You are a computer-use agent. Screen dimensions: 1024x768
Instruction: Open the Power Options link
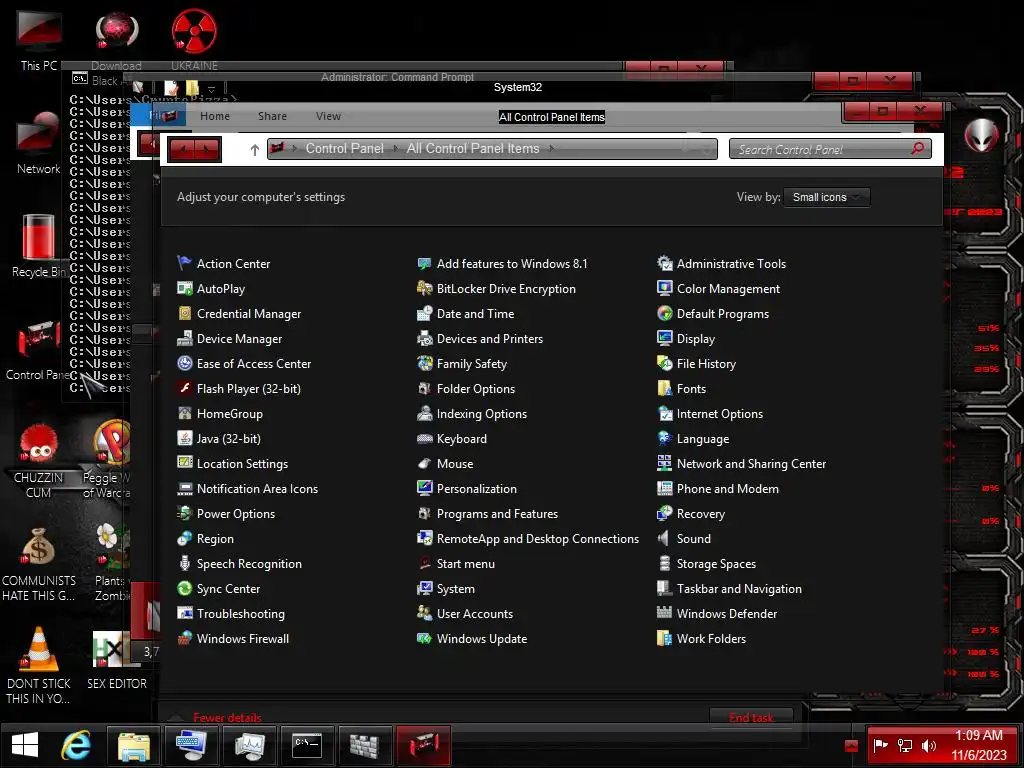(236, 514)
